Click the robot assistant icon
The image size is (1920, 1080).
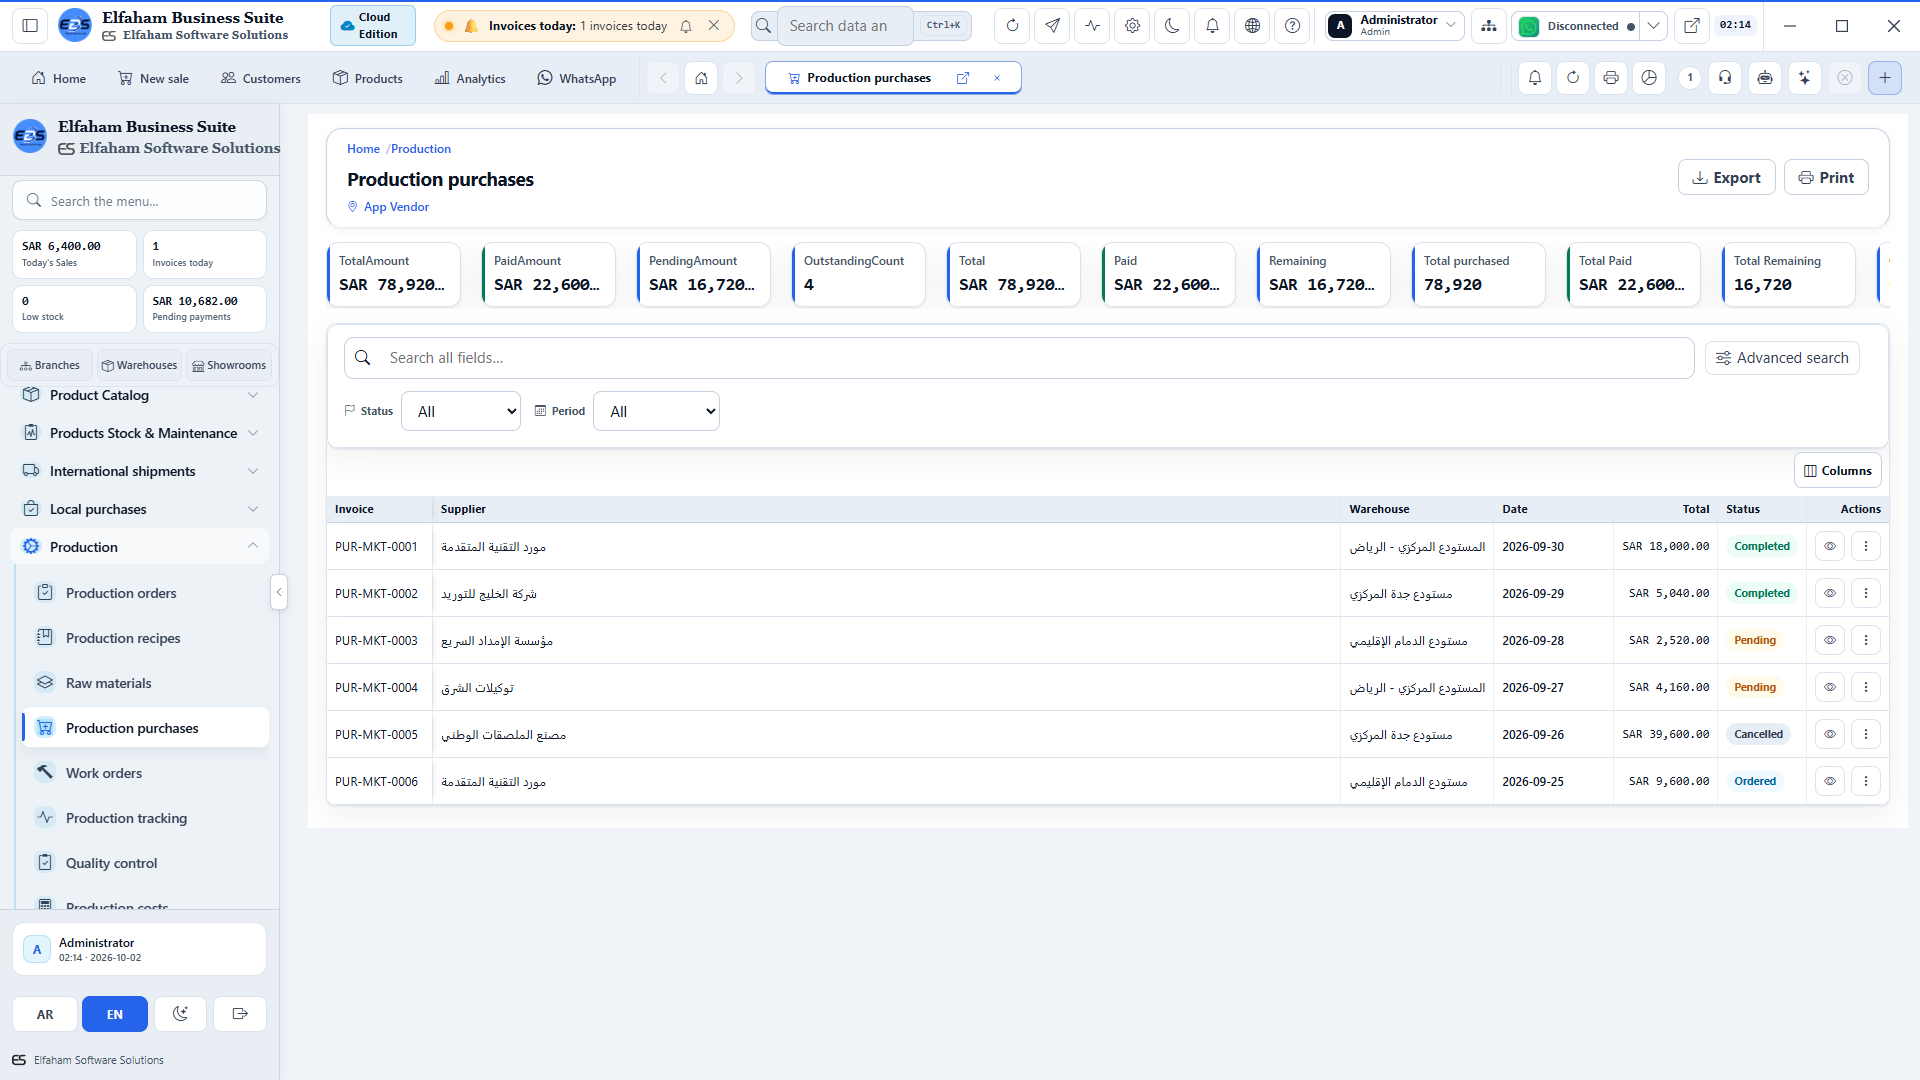[1765, 78]
